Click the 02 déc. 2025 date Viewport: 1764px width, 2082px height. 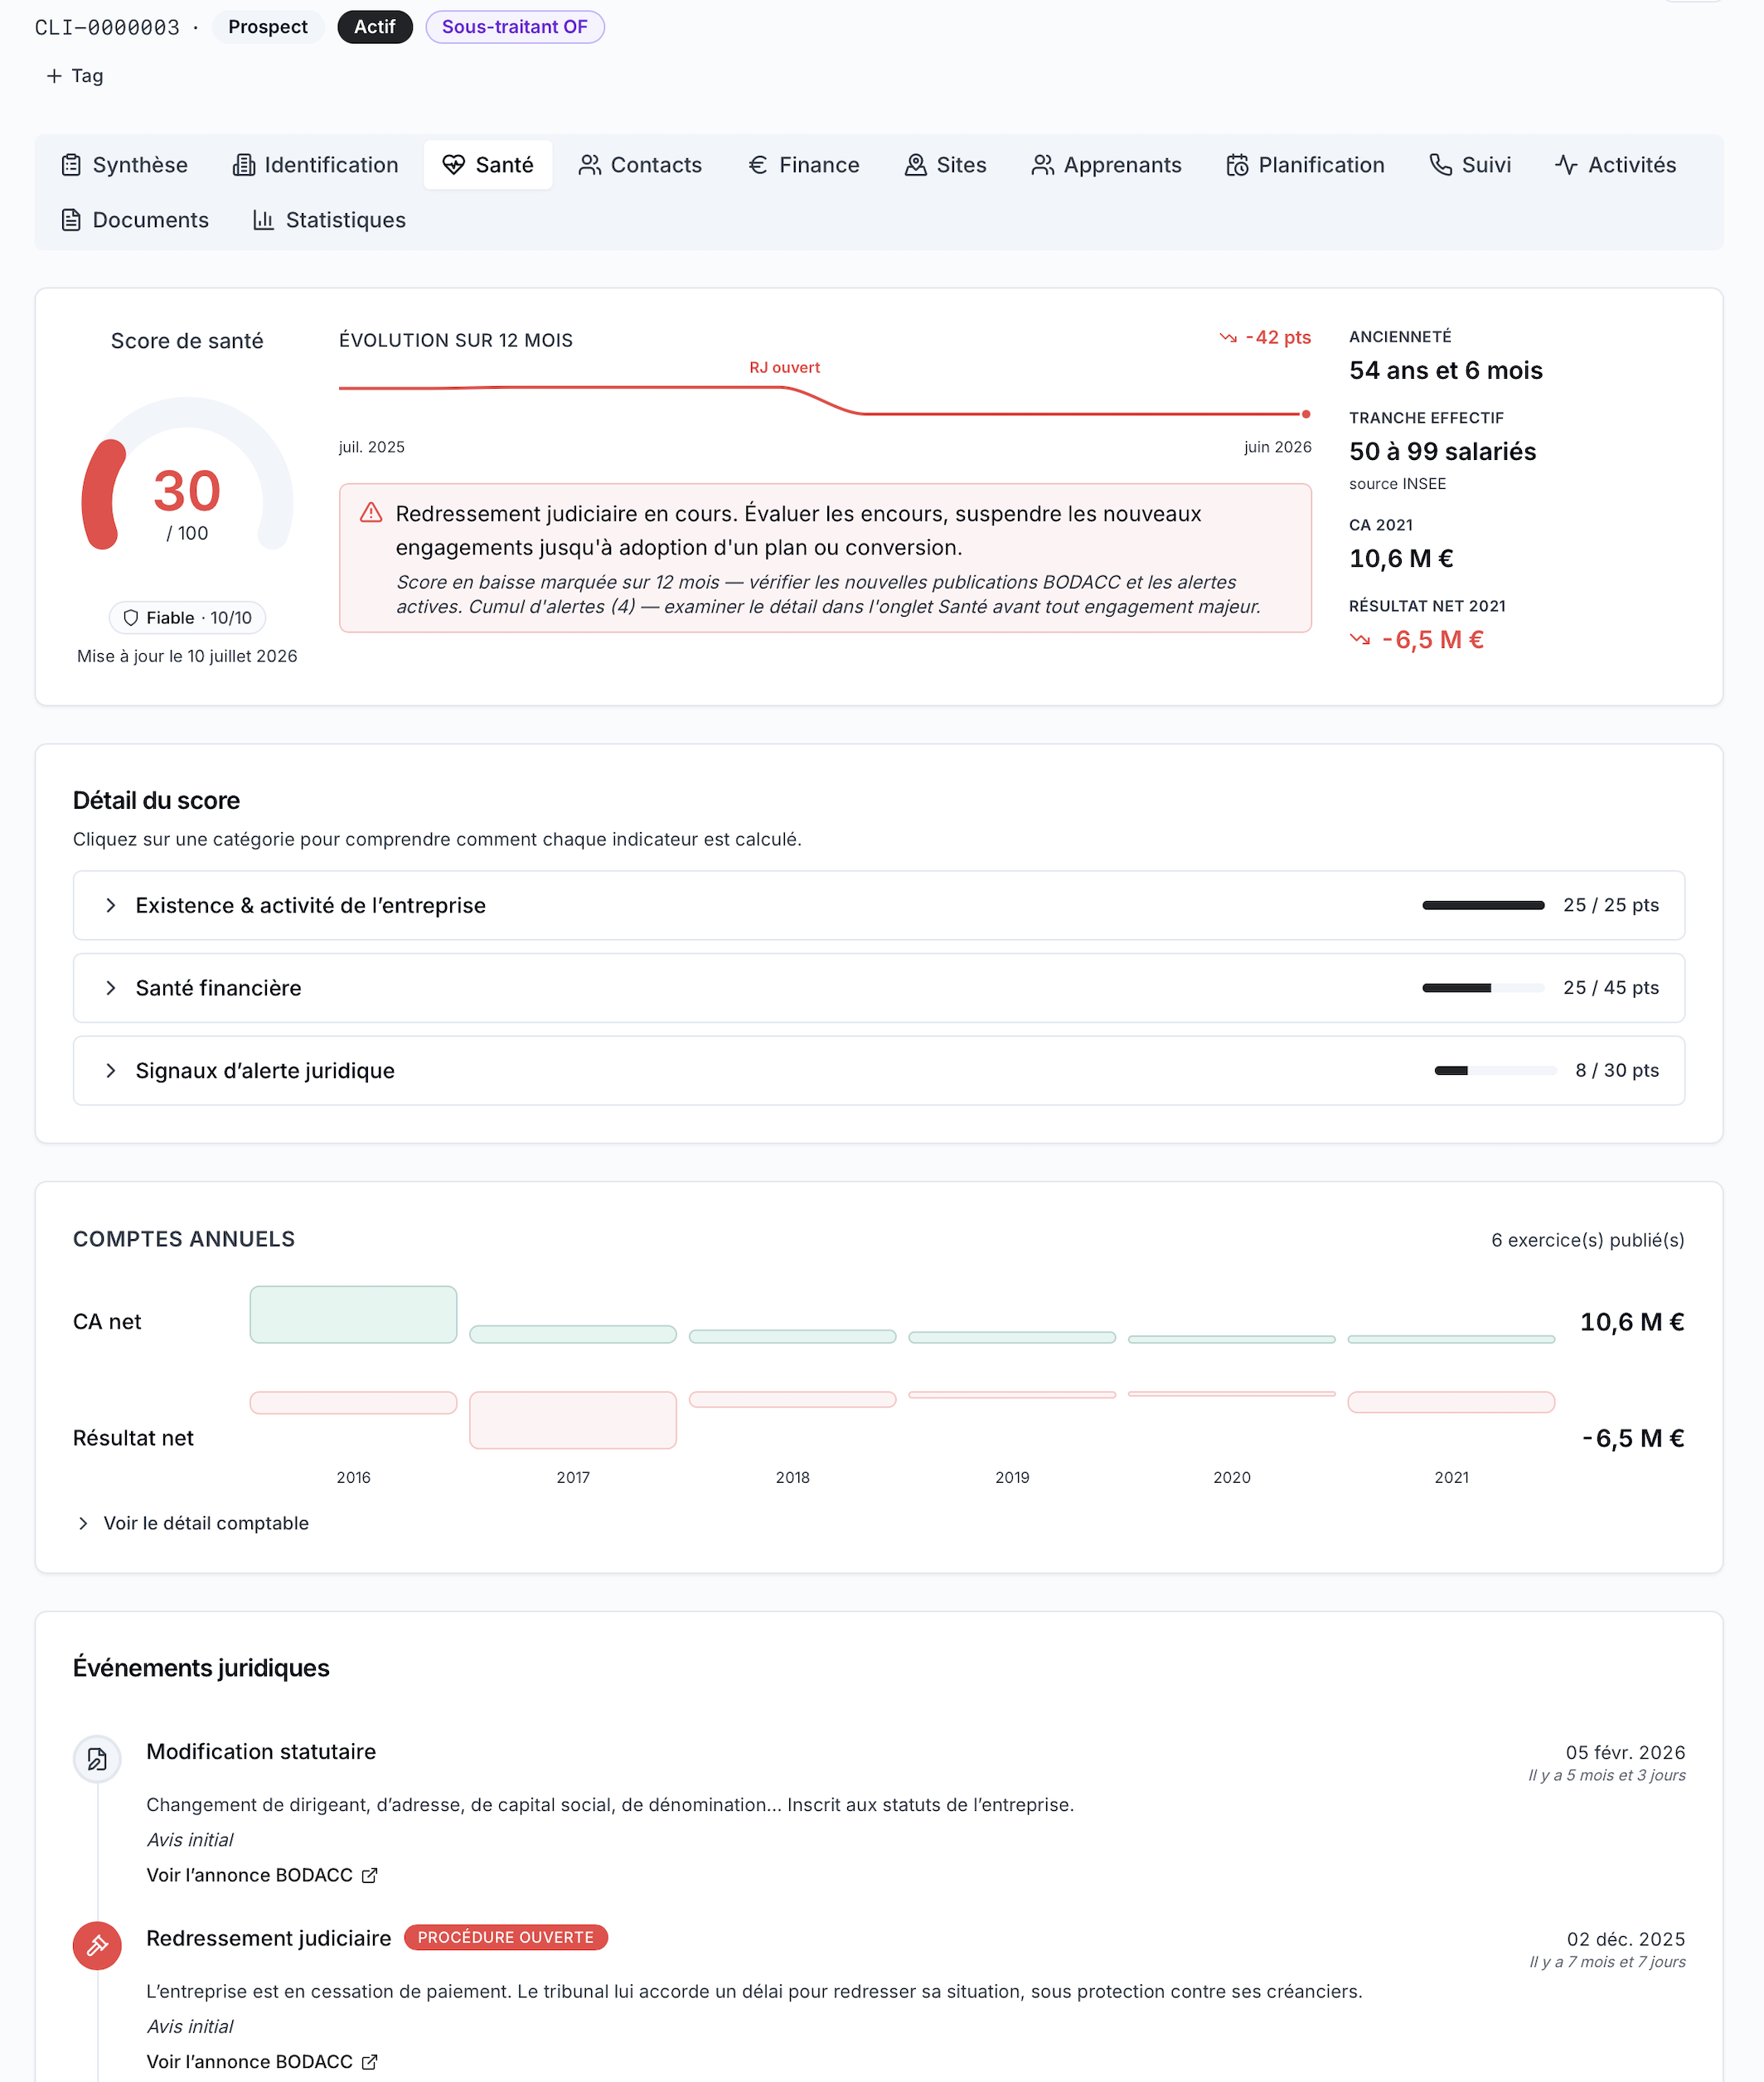1626,1939
